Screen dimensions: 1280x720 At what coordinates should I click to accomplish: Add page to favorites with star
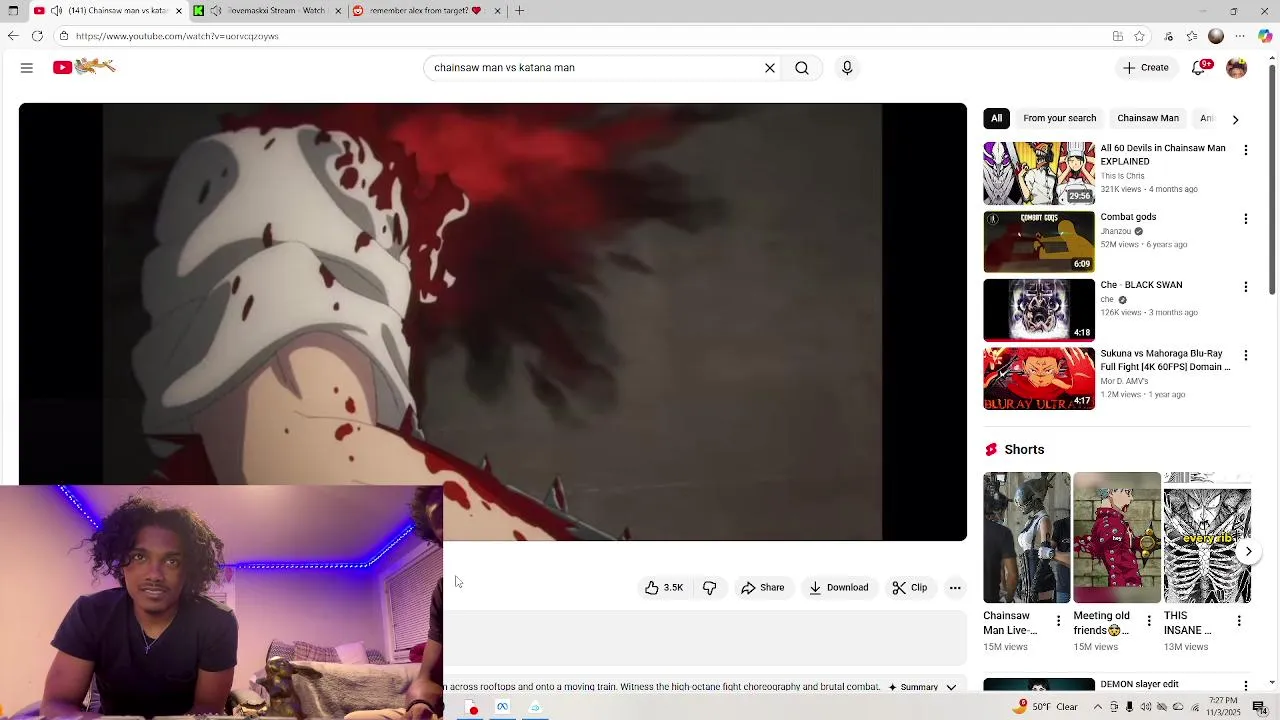click(x=1139, y=36)
